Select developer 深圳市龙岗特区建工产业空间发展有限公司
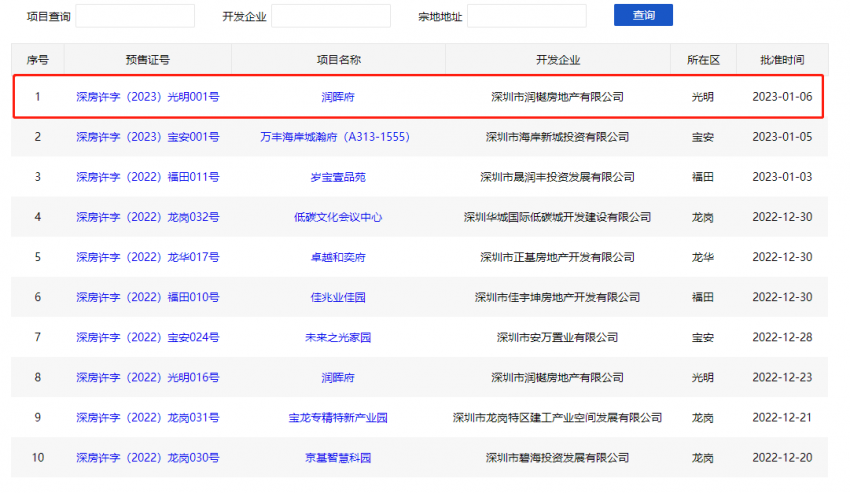 557,418
